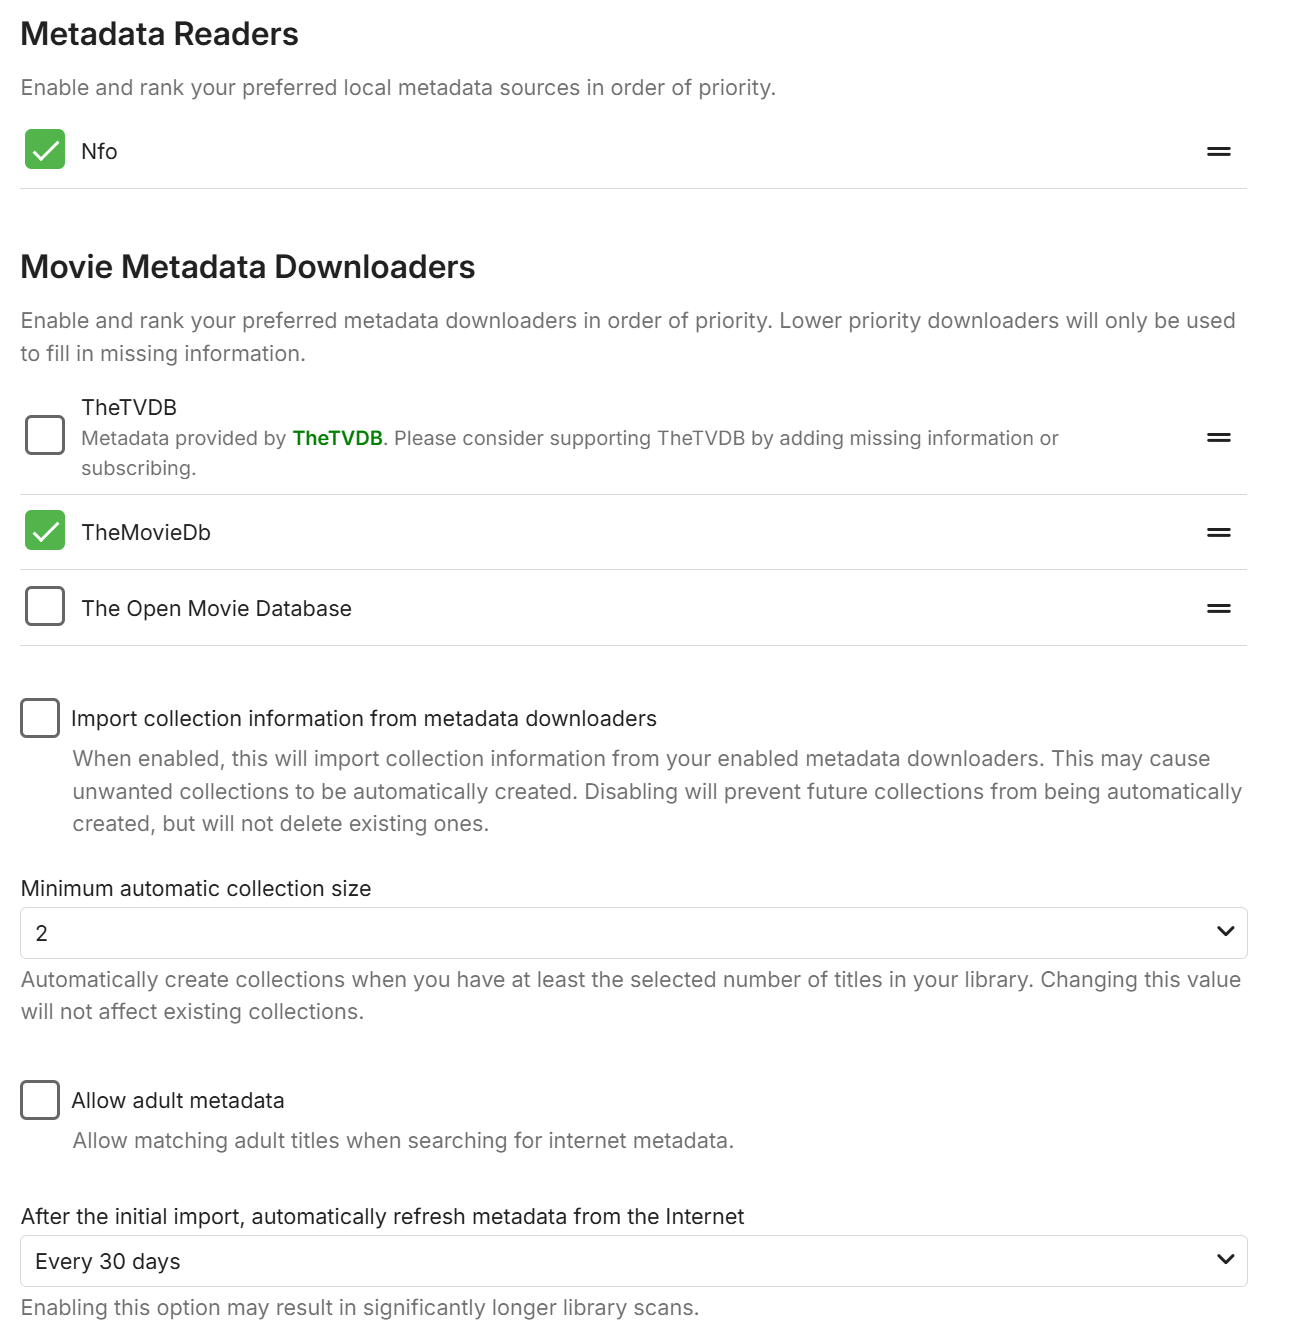This screenshot has height=1328, width=1294.
Task: Toggle Import collection information checkbox
Action: point(40,718)
